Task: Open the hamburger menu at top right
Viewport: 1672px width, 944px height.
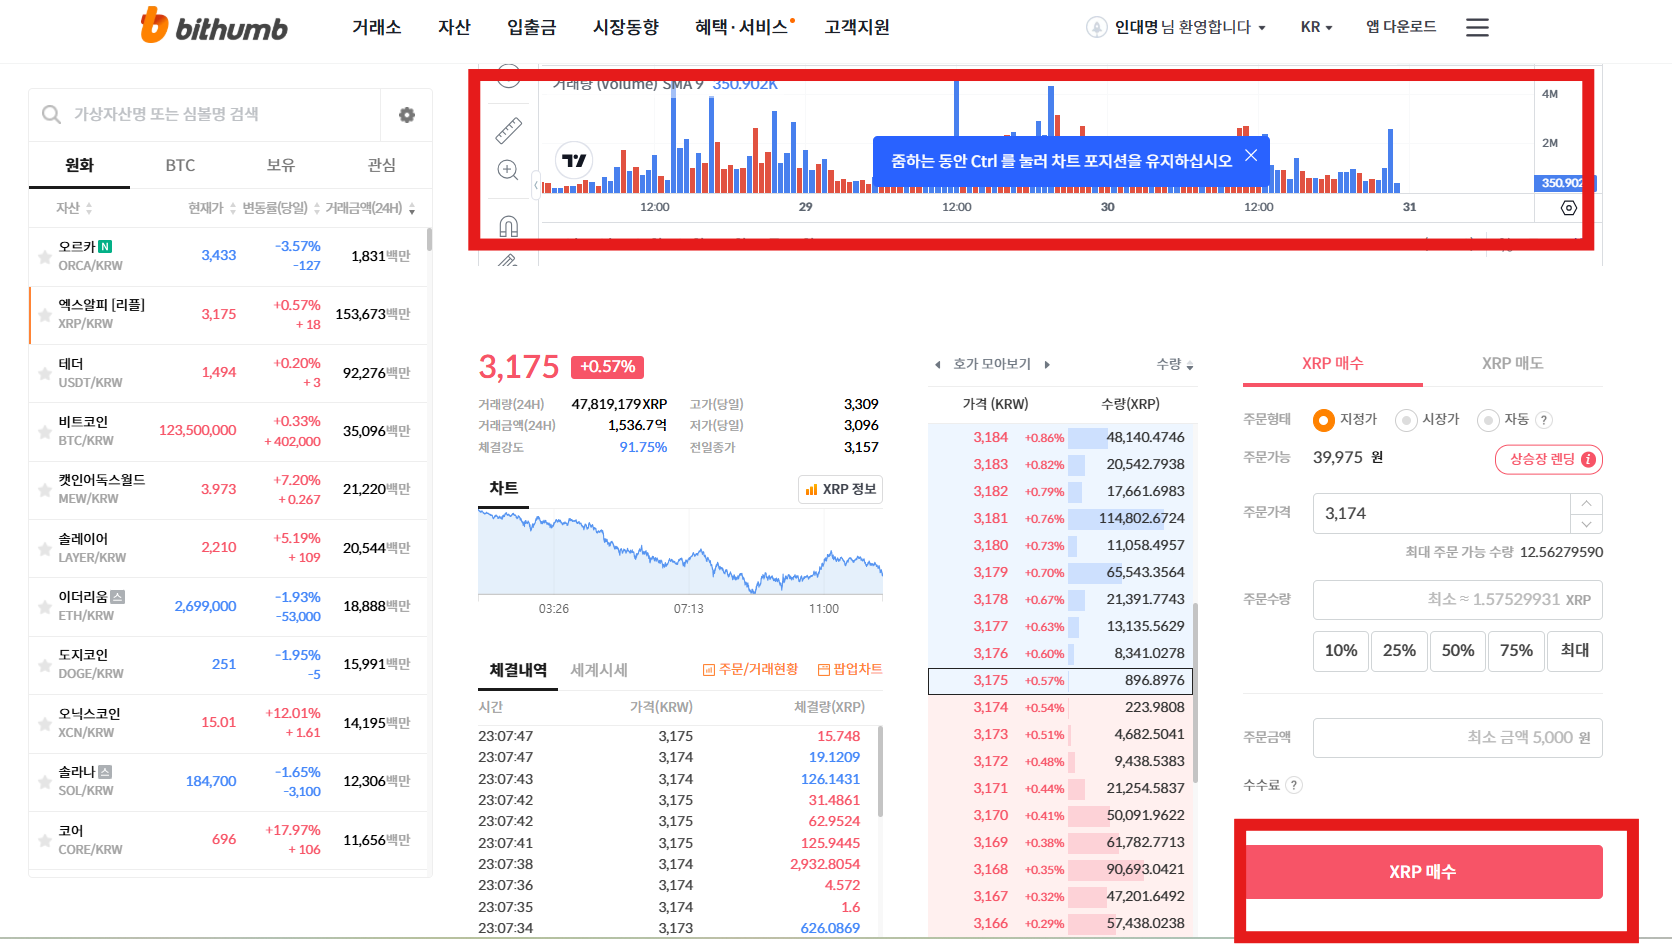Action: (1477, 28)
